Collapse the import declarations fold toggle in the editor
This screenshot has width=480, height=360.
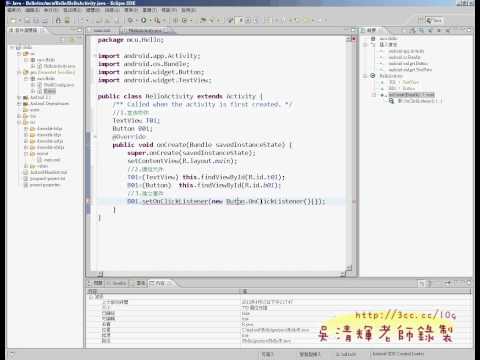click(x=95, y=56)
